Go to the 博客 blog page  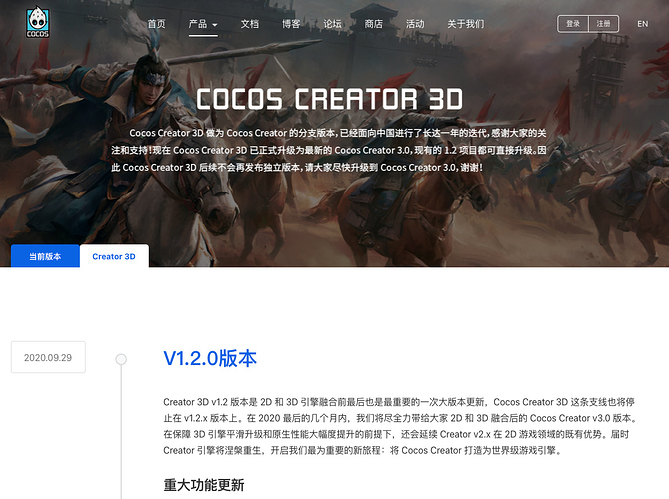click(x=291, y=24)
